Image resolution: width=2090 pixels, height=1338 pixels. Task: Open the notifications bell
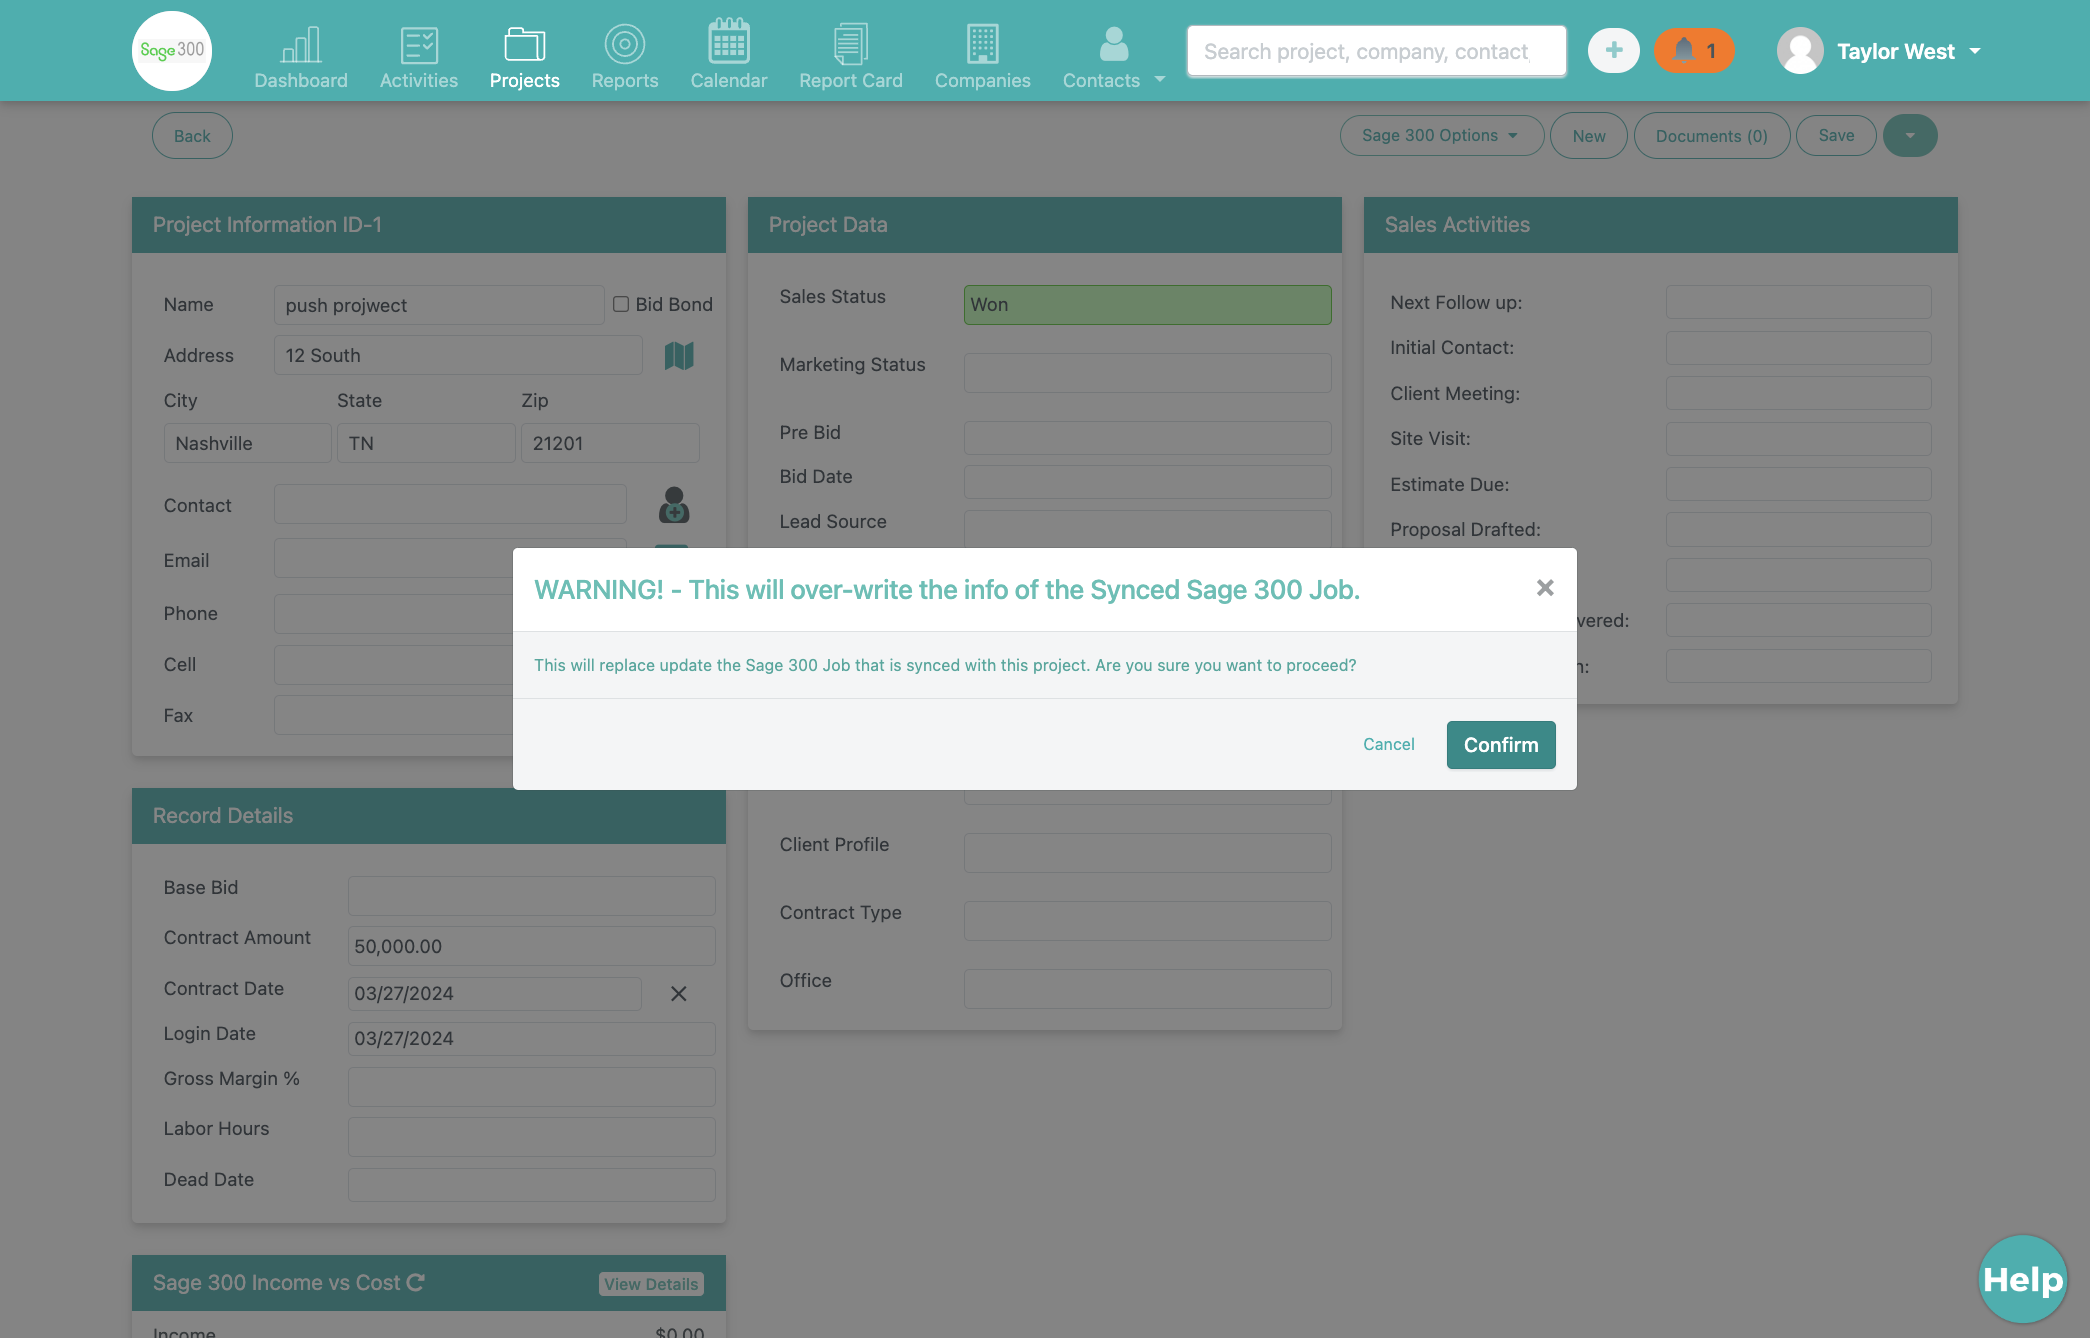pos(1694,50)
